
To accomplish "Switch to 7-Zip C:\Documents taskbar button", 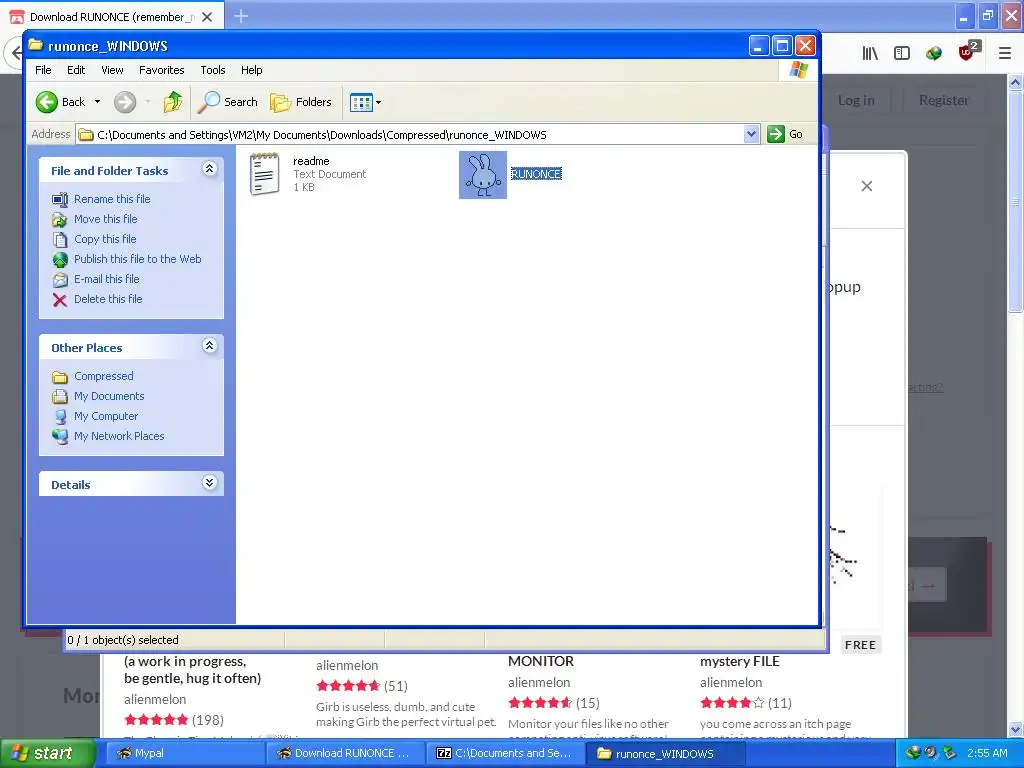I will pos(505,753).
